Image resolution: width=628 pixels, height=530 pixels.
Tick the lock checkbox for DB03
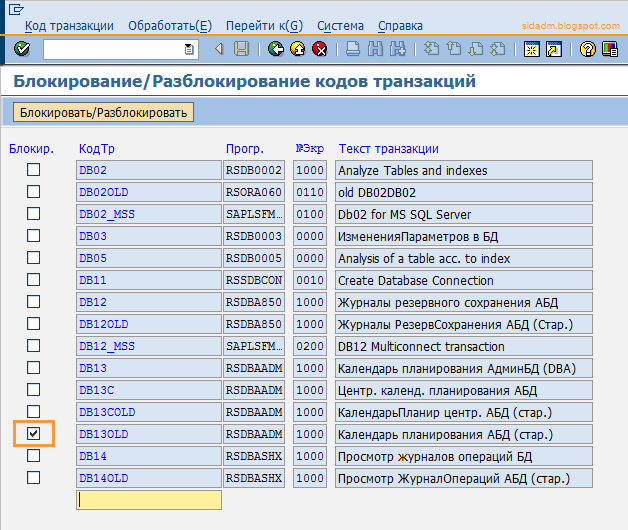34,236
